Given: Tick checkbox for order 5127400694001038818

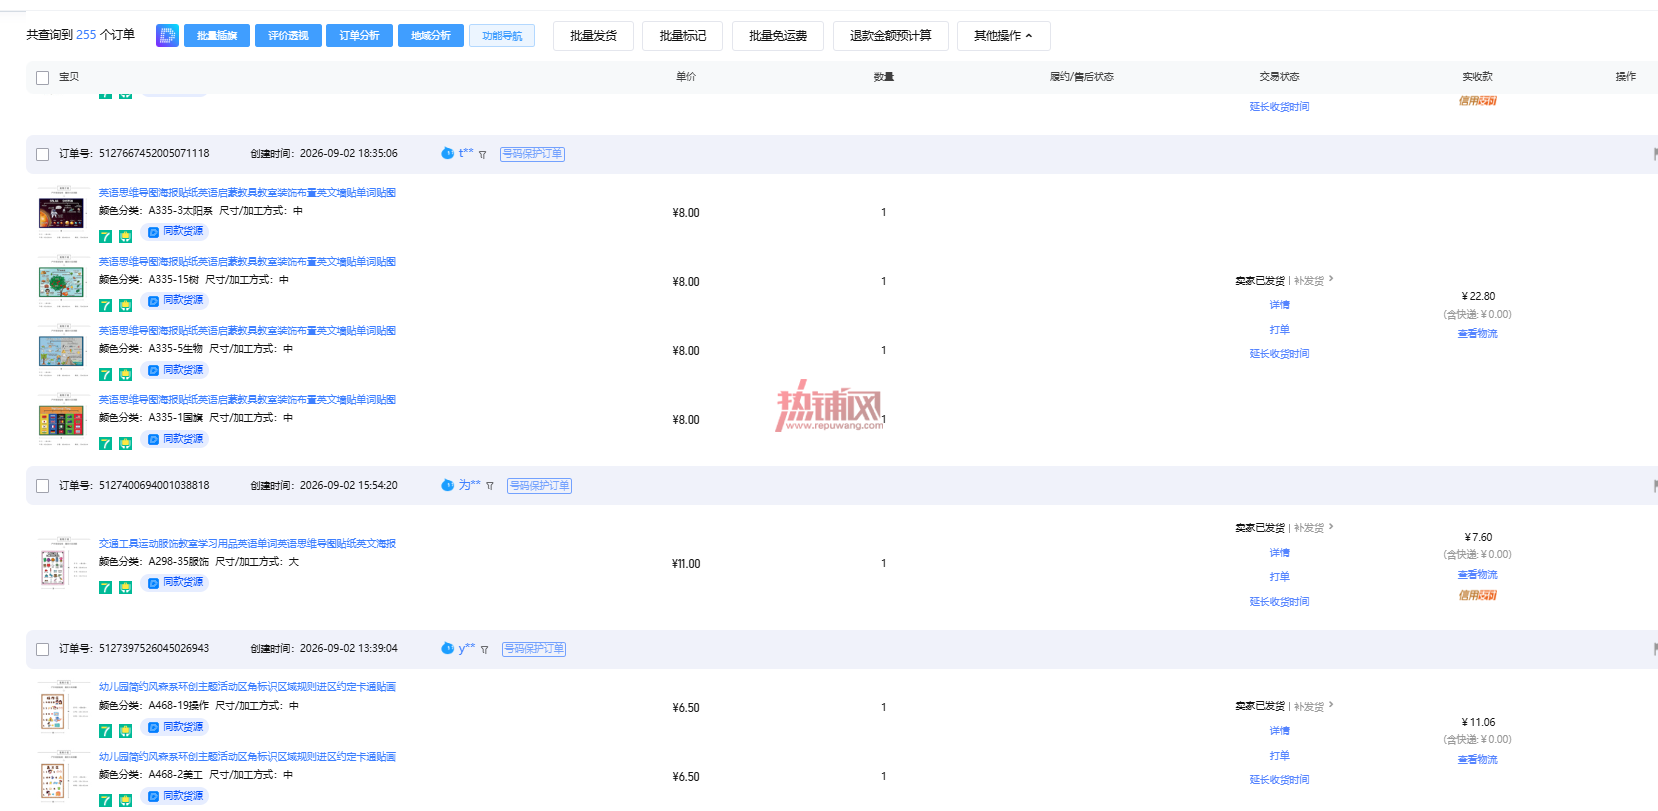Looking at the screenshot, I should (x=42, y=486).
